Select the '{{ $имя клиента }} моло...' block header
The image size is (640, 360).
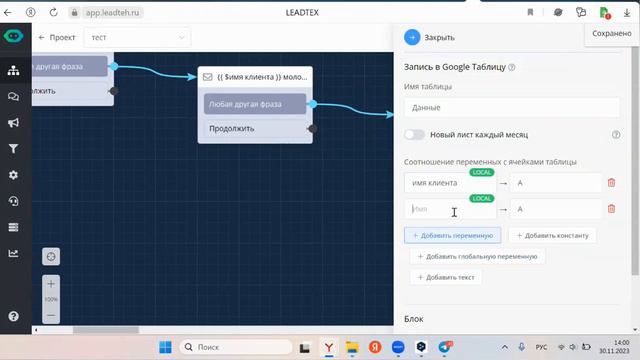[x=255, y=77]
